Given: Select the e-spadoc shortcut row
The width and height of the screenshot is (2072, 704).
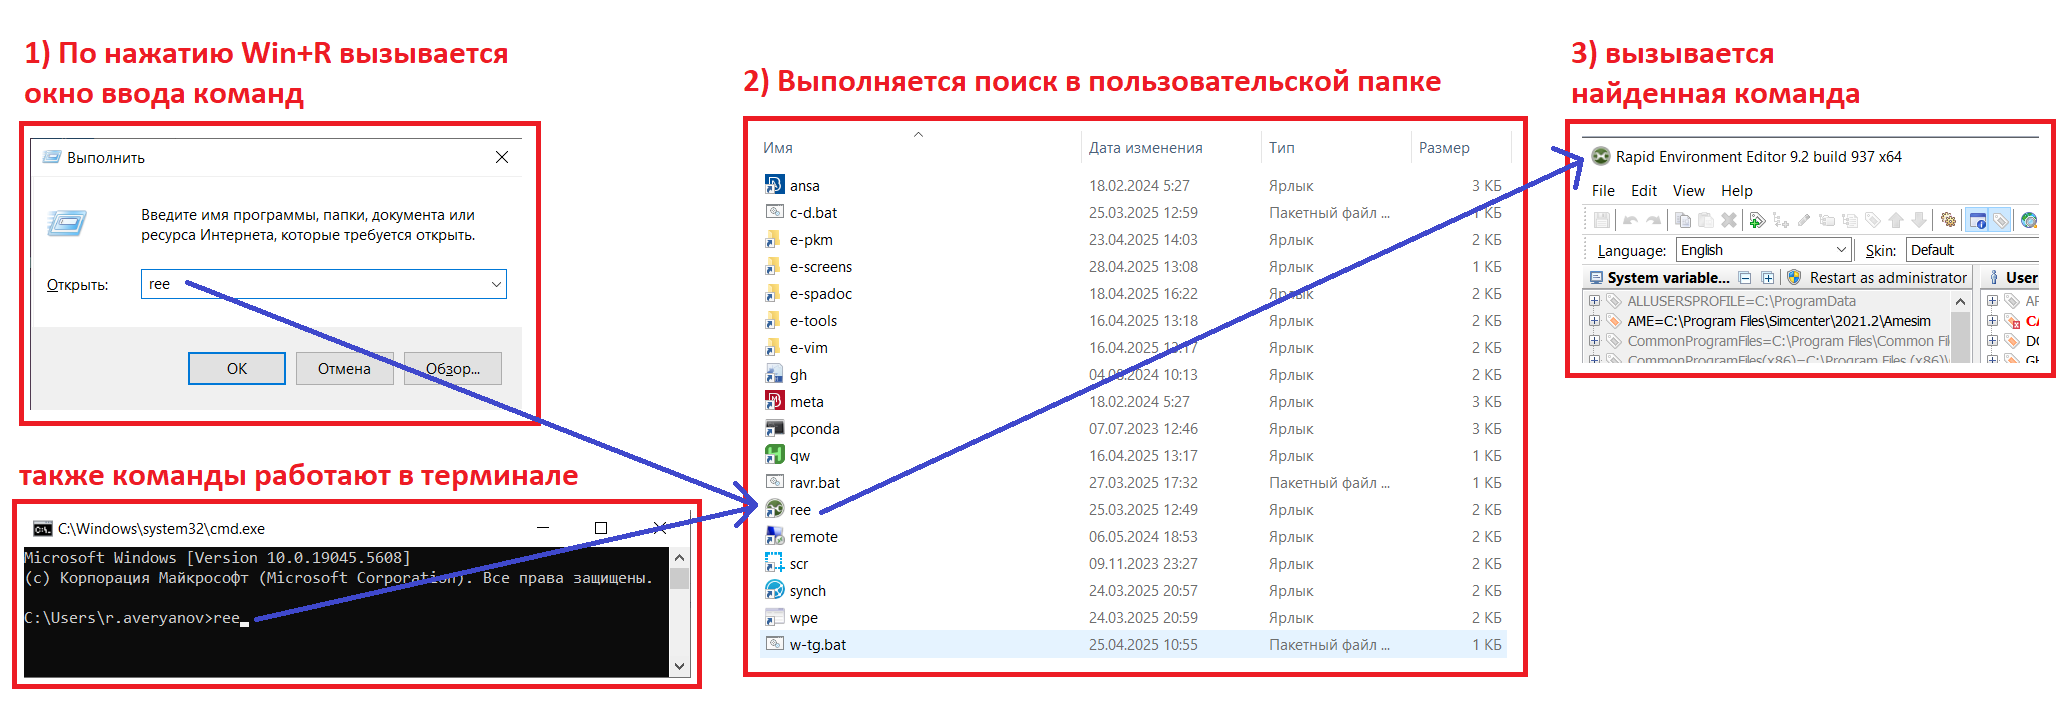Looking at the screenshot, I should click(1135, 294).
